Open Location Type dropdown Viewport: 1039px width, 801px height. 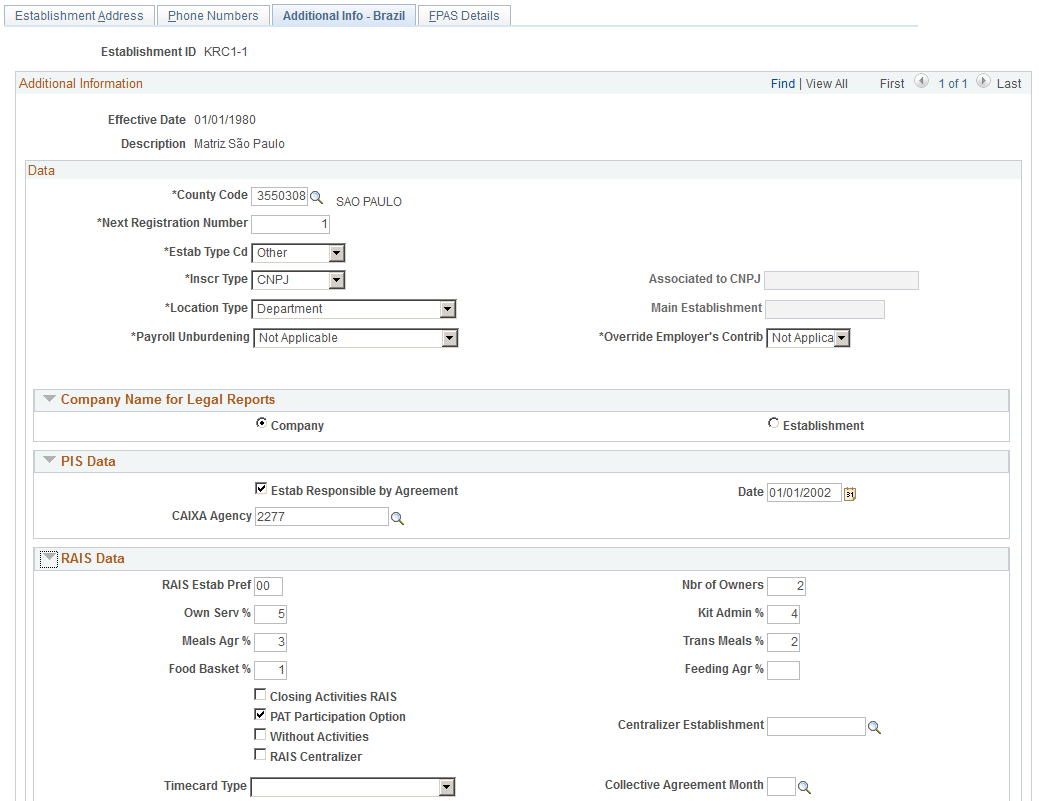coord(448,309)
